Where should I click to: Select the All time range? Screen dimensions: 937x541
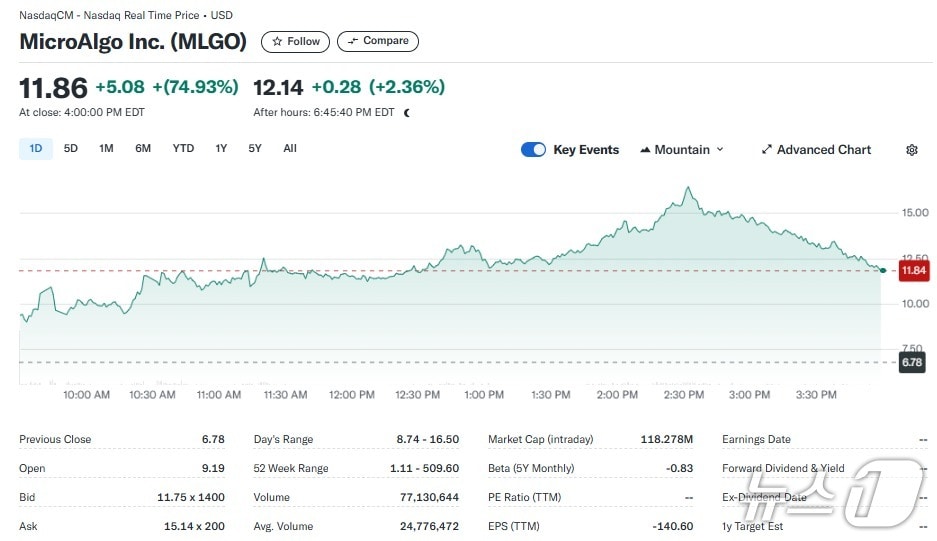pyautogui.click(x=290, y=149)
